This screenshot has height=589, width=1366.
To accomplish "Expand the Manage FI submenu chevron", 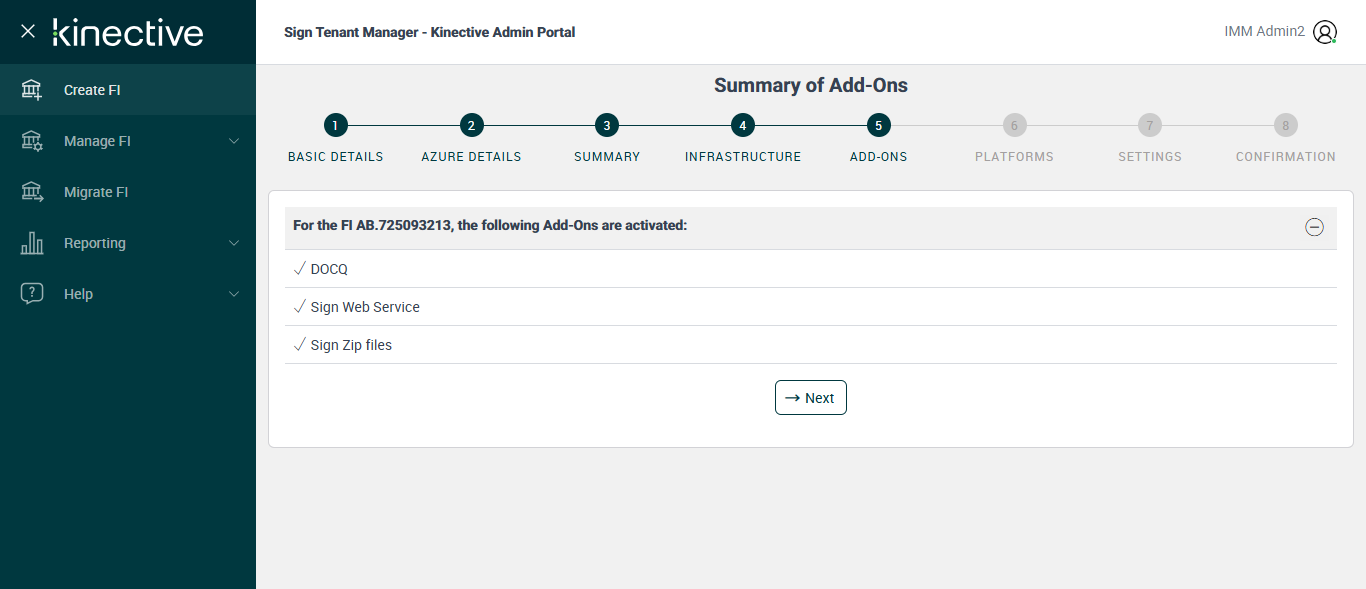I will click(x=234, y=141).
